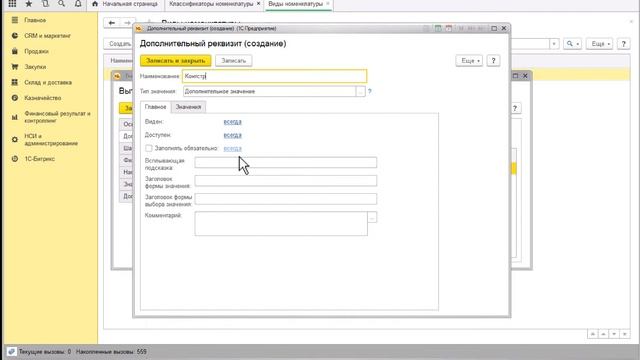Click Накопленные вызовы: 559 in status bar

click(x=111, y=351)
